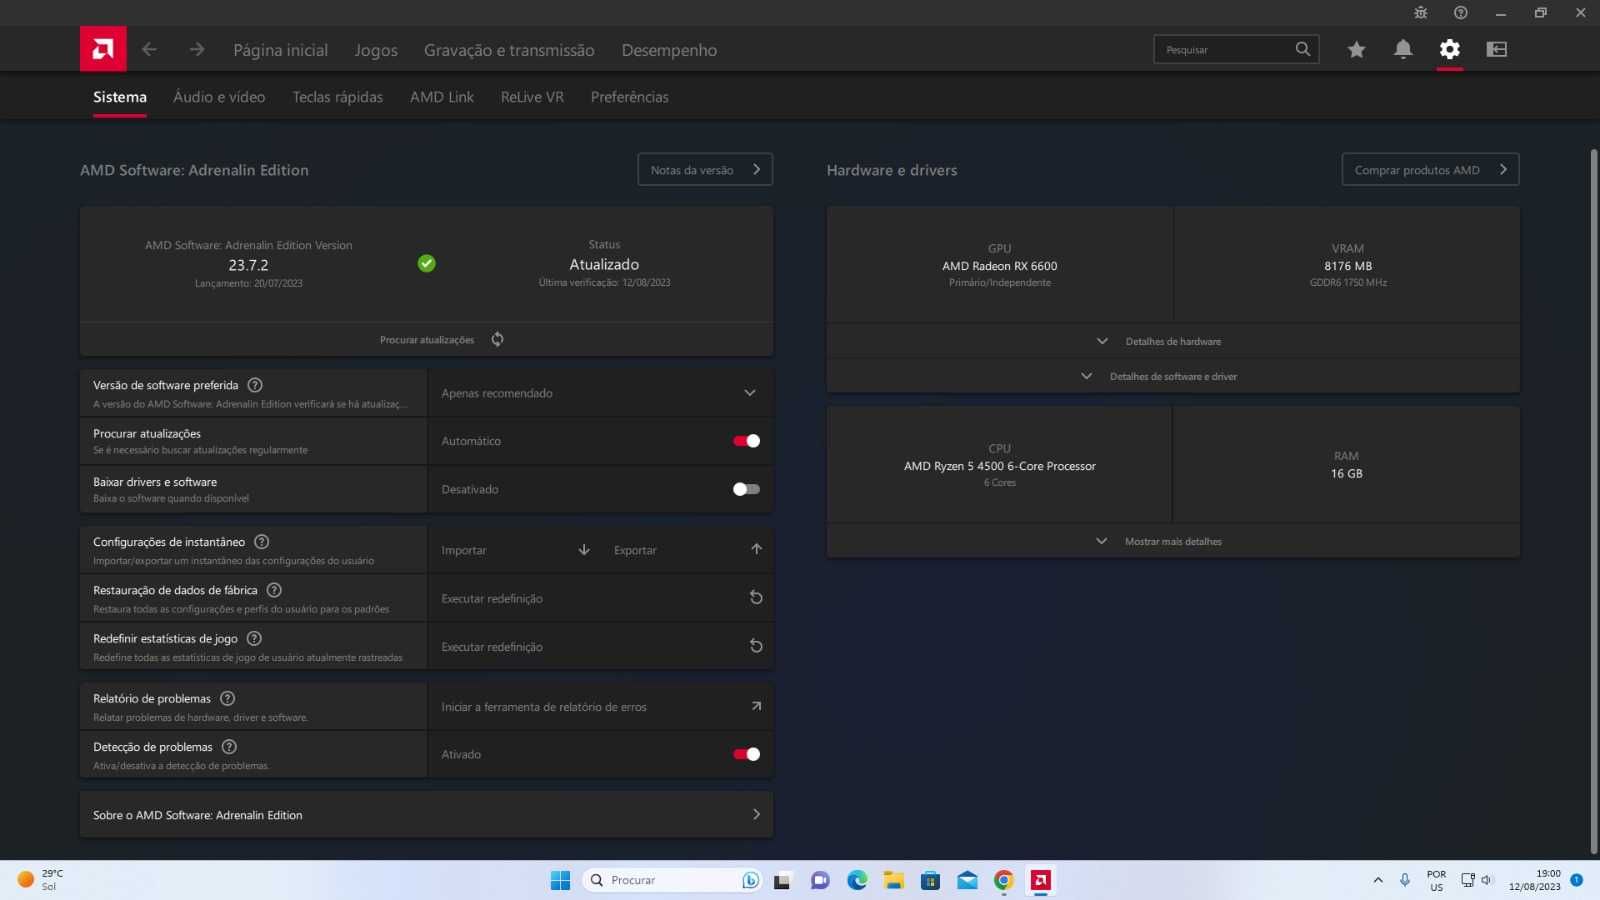Switch to Áudio e vídeo sub-tab
This screenshot has height=900, width=1600.
pyautogui.click(x=219, y=97)
